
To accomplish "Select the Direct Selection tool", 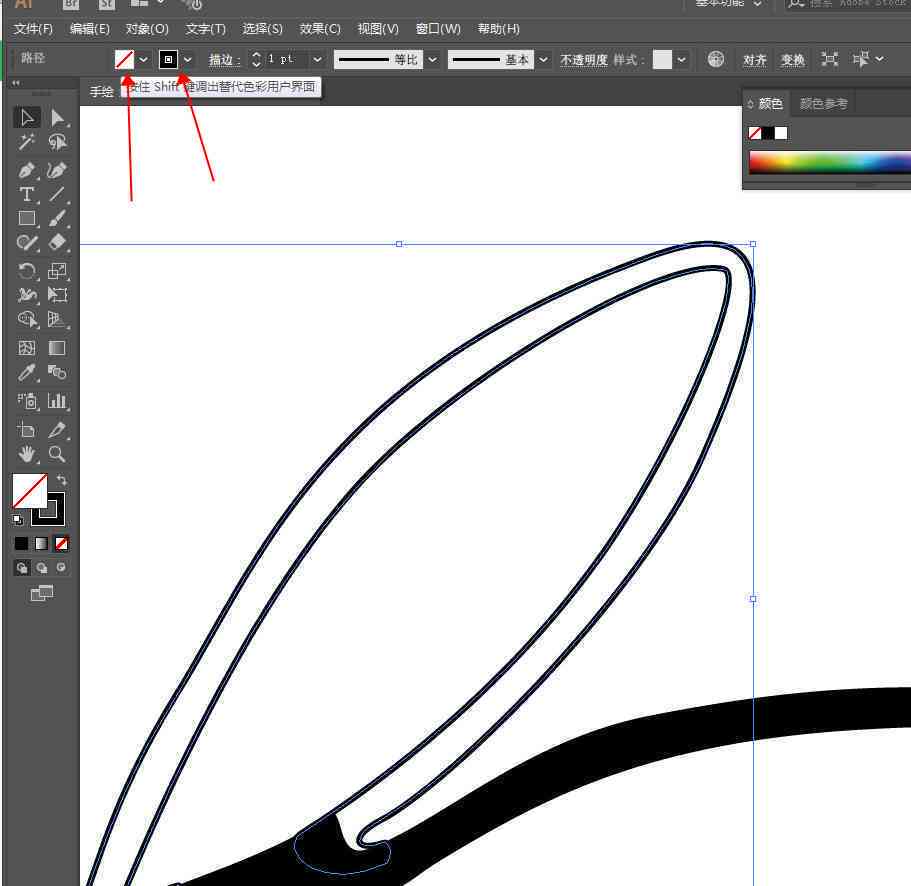I will 57,117.
